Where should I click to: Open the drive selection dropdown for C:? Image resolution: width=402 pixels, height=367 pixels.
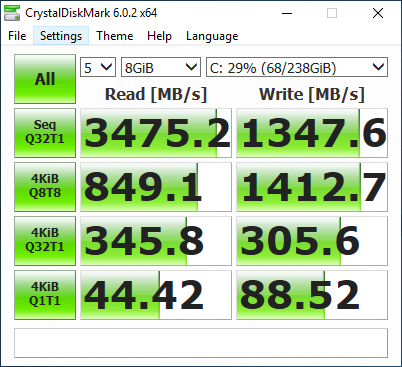(297, 67)
